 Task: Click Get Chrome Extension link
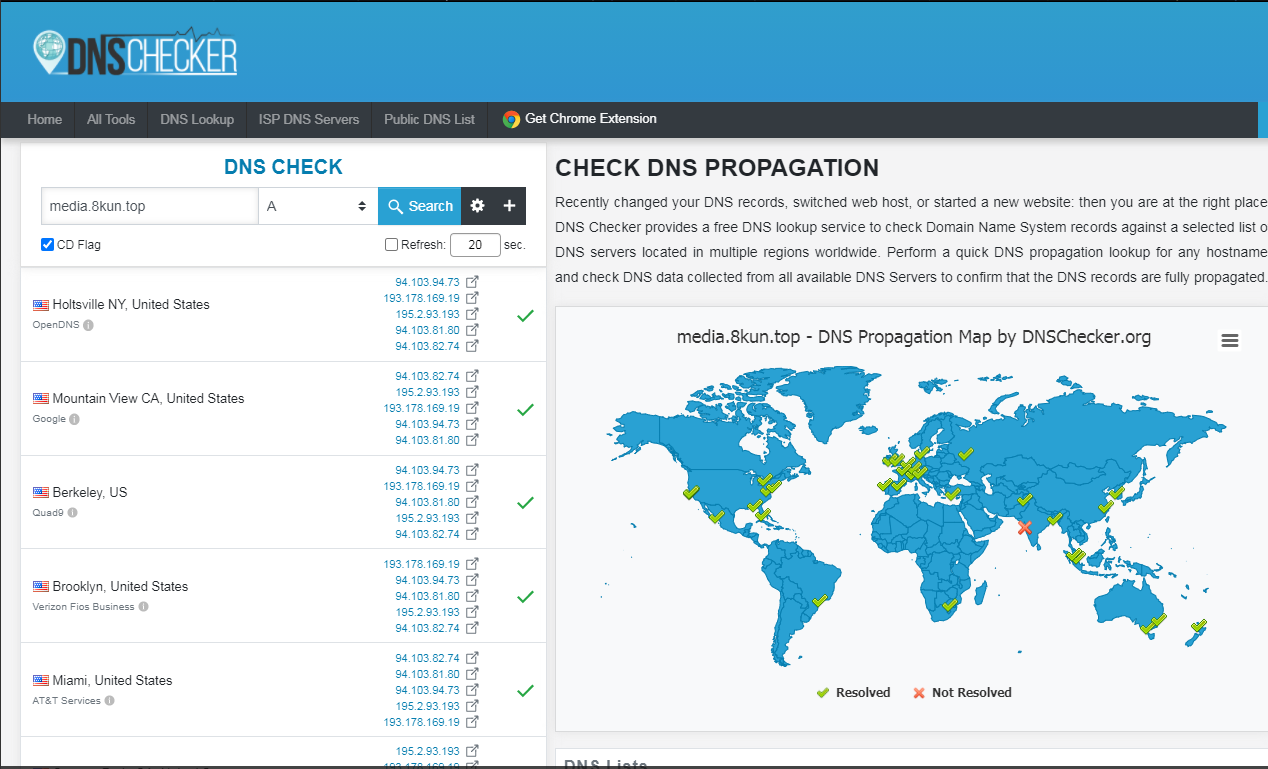591,119
